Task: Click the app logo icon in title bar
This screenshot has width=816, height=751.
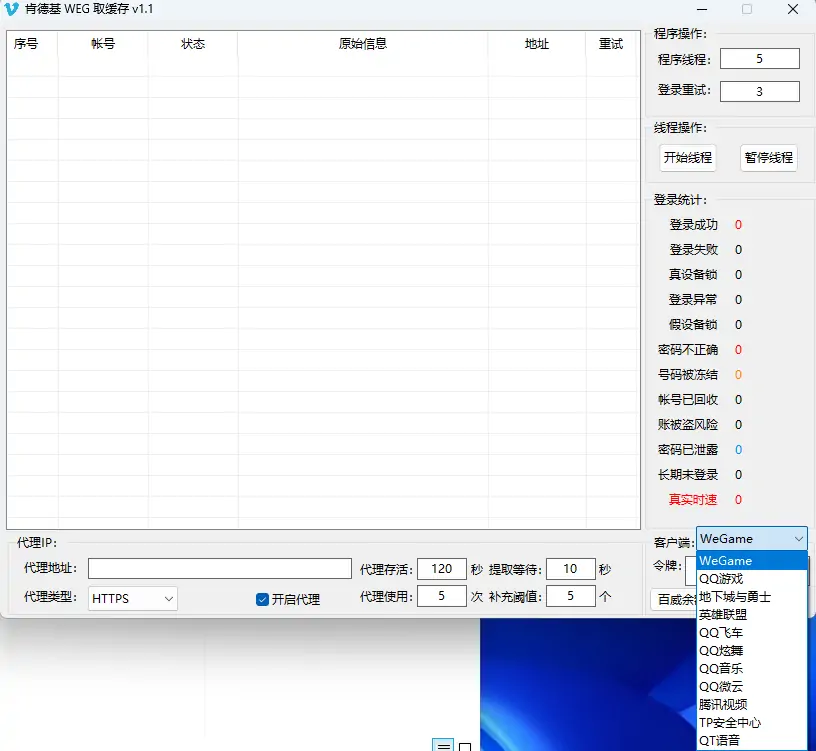Action: 11,9
